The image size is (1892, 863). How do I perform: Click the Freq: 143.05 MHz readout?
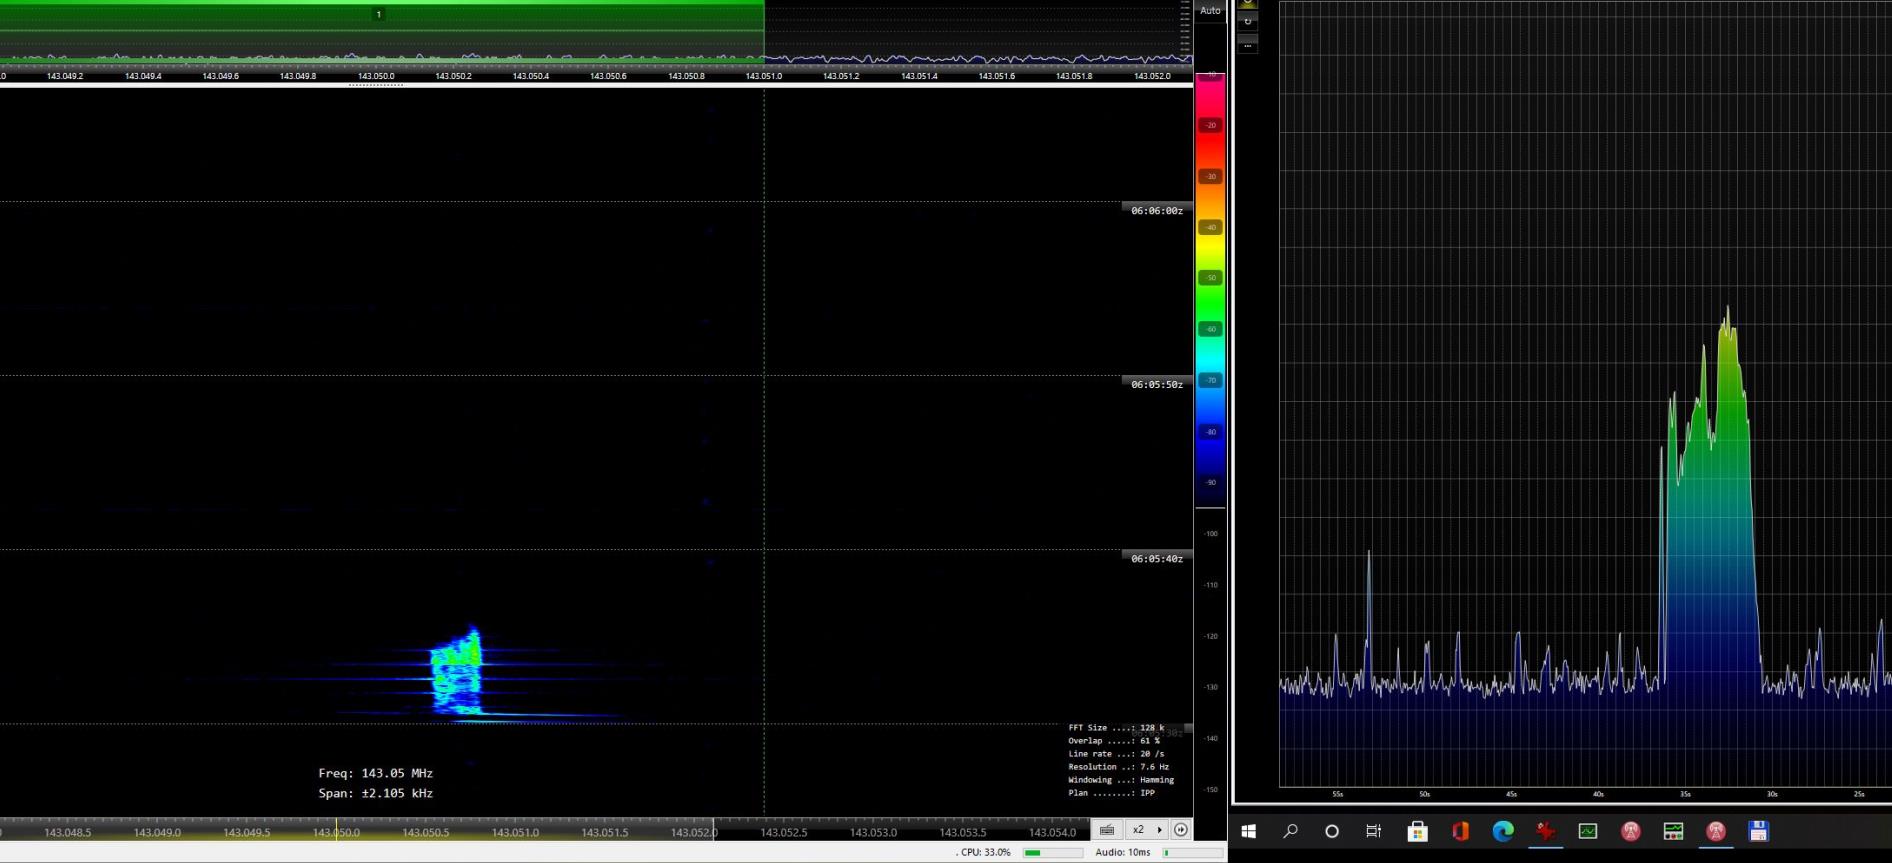pyautogui.click(x=376, y=773)
